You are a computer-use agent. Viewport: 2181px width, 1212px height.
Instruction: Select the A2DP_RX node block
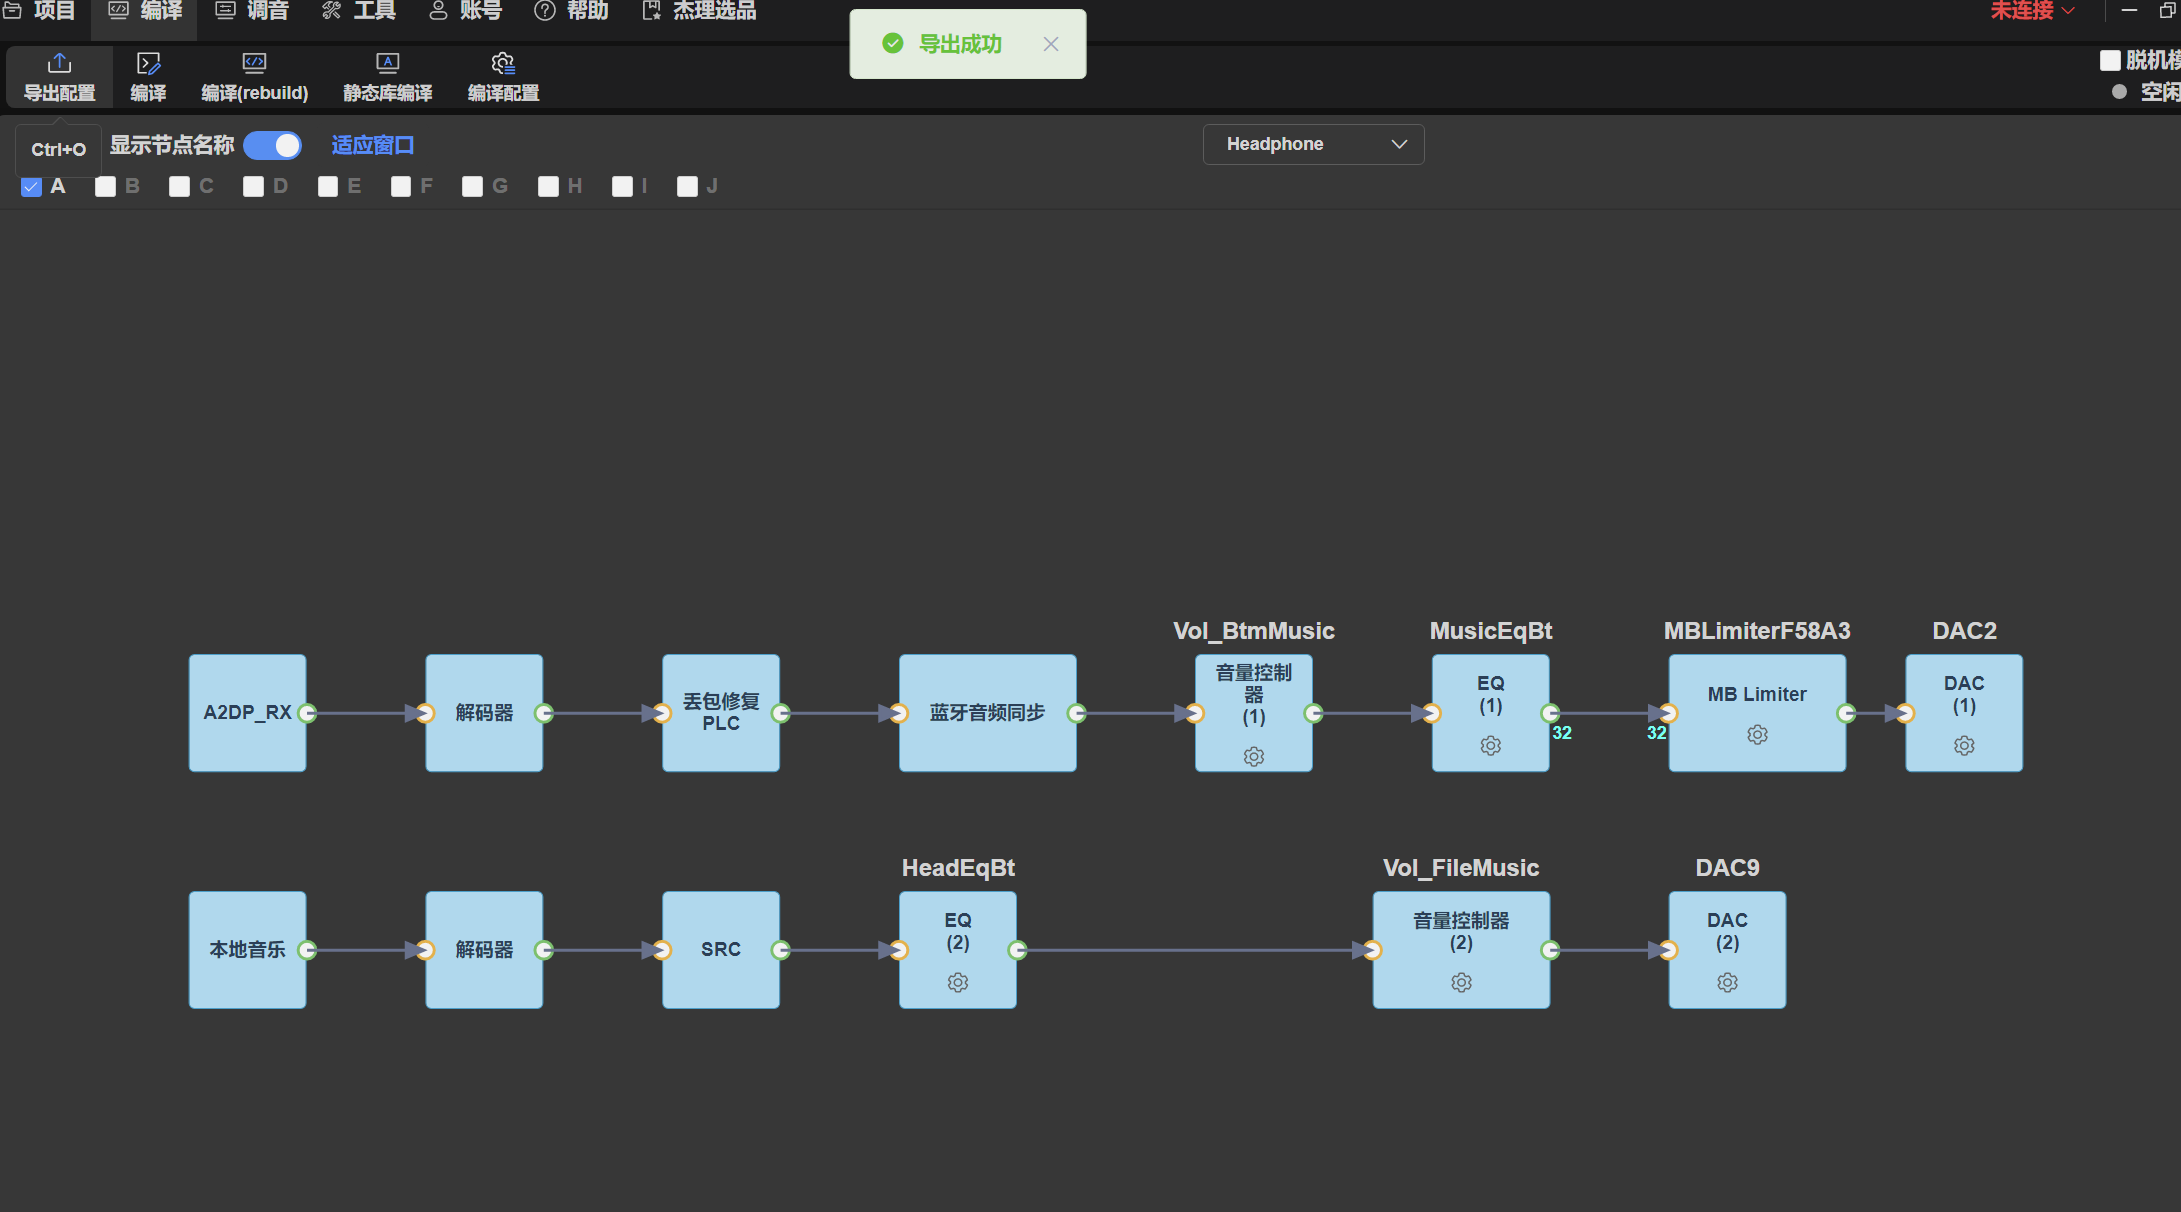click(x=247, y=713)
